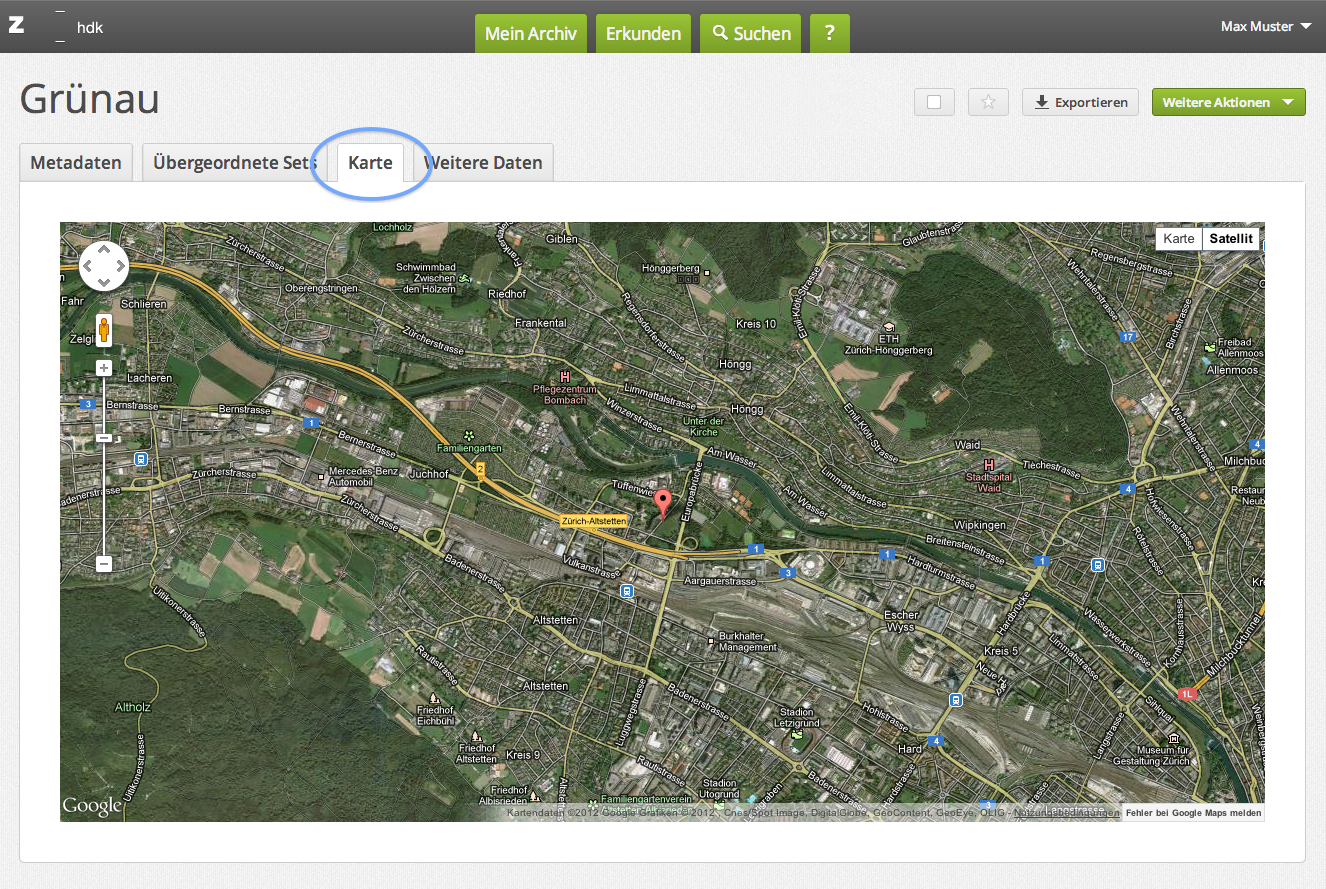Click Fehler bei Google Maps melden link
The height and width of the screenshot is (889, 1326).
pyautogui.click(x=1193, y=813)
